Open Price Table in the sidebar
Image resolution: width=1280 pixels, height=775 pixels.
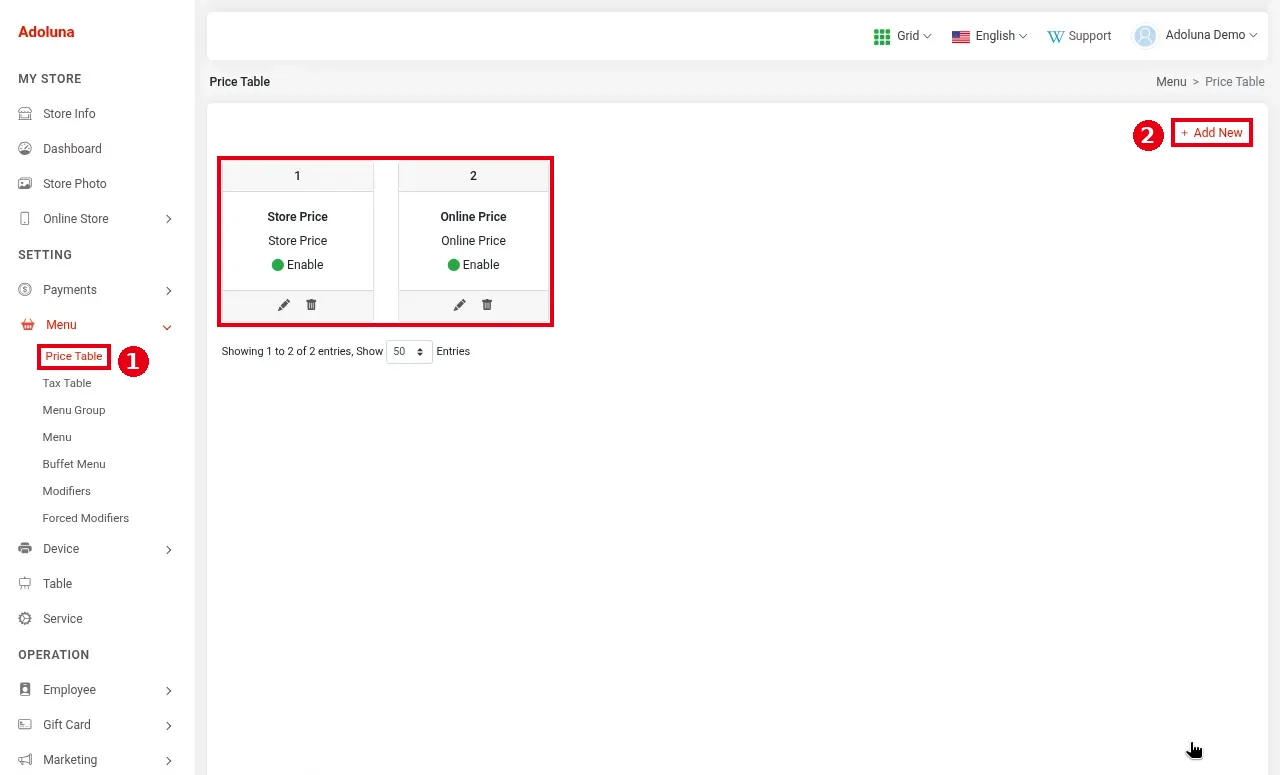(74, 356)
